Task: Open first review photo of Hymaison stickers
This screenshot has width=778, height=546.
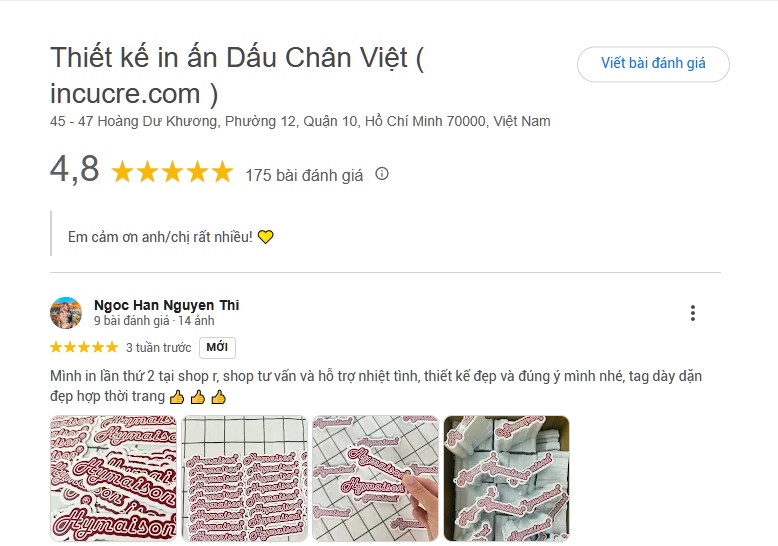Action: pyautogui.click(x=113, y=478)
